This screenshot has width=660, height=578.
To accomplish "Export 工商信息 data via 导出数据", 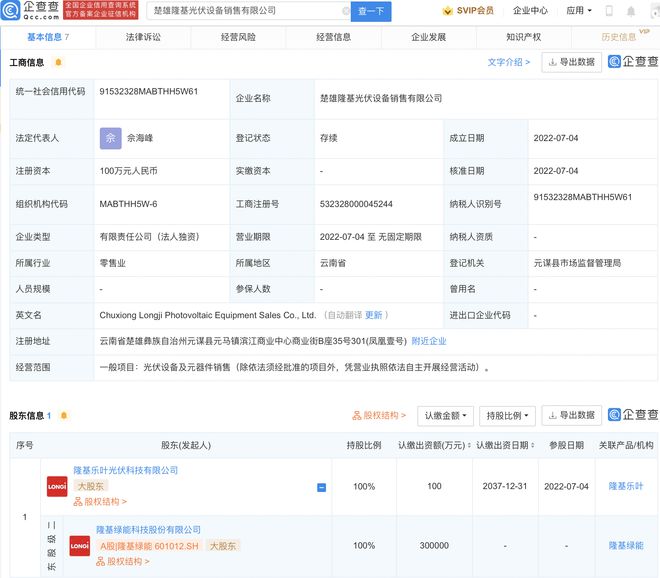I will point(572,62).
